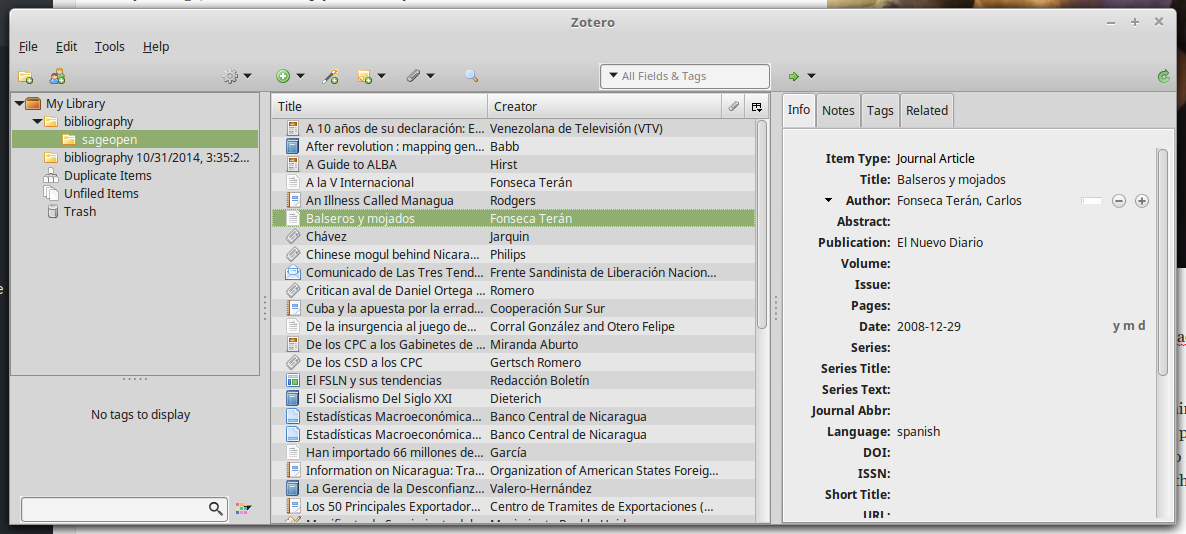The image size is (1186, 534).
Task: Click the Language value spanish
Action: tap(918, 432)
